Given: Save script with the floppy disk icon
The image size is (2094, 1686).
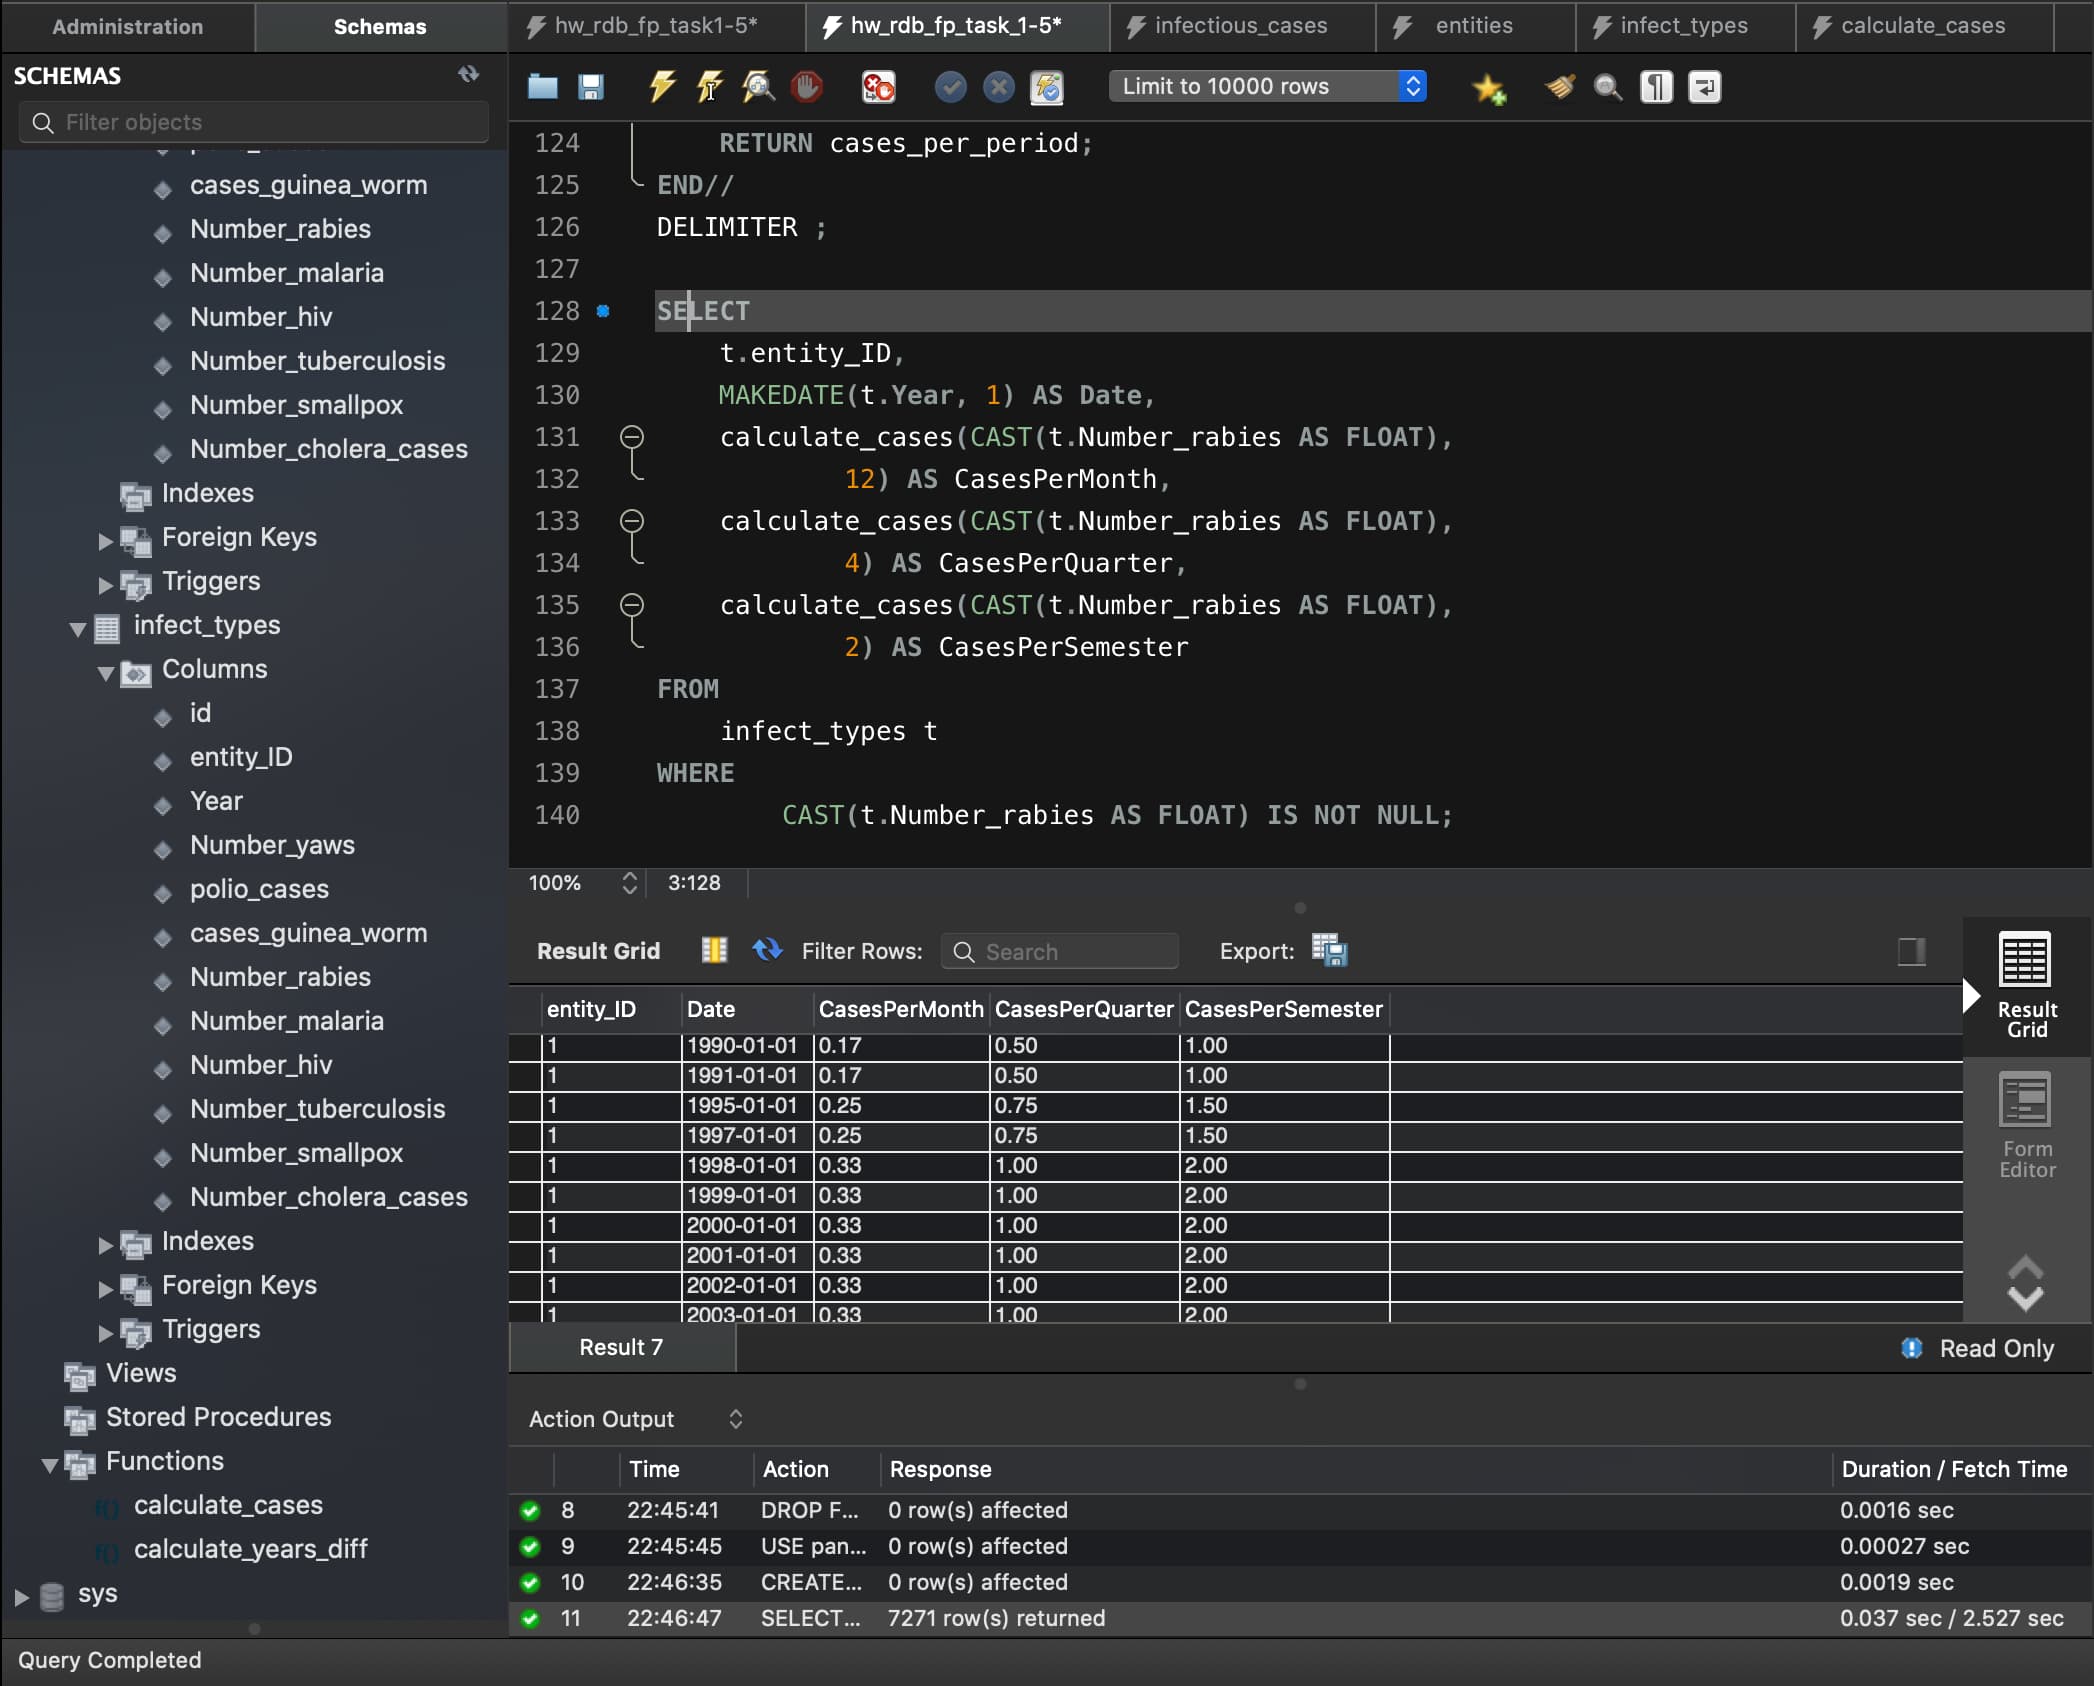Looking at the screenshot, I should click(x=591, y=87).
